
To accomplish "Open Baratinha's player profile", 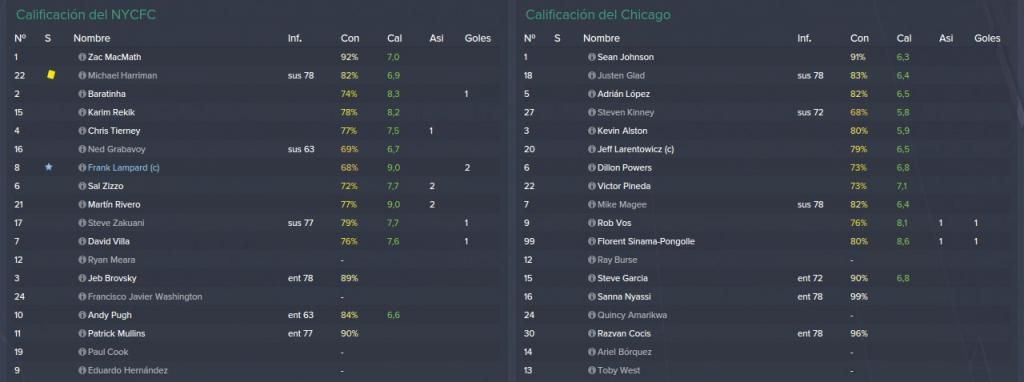I will [x=106, y=94].
